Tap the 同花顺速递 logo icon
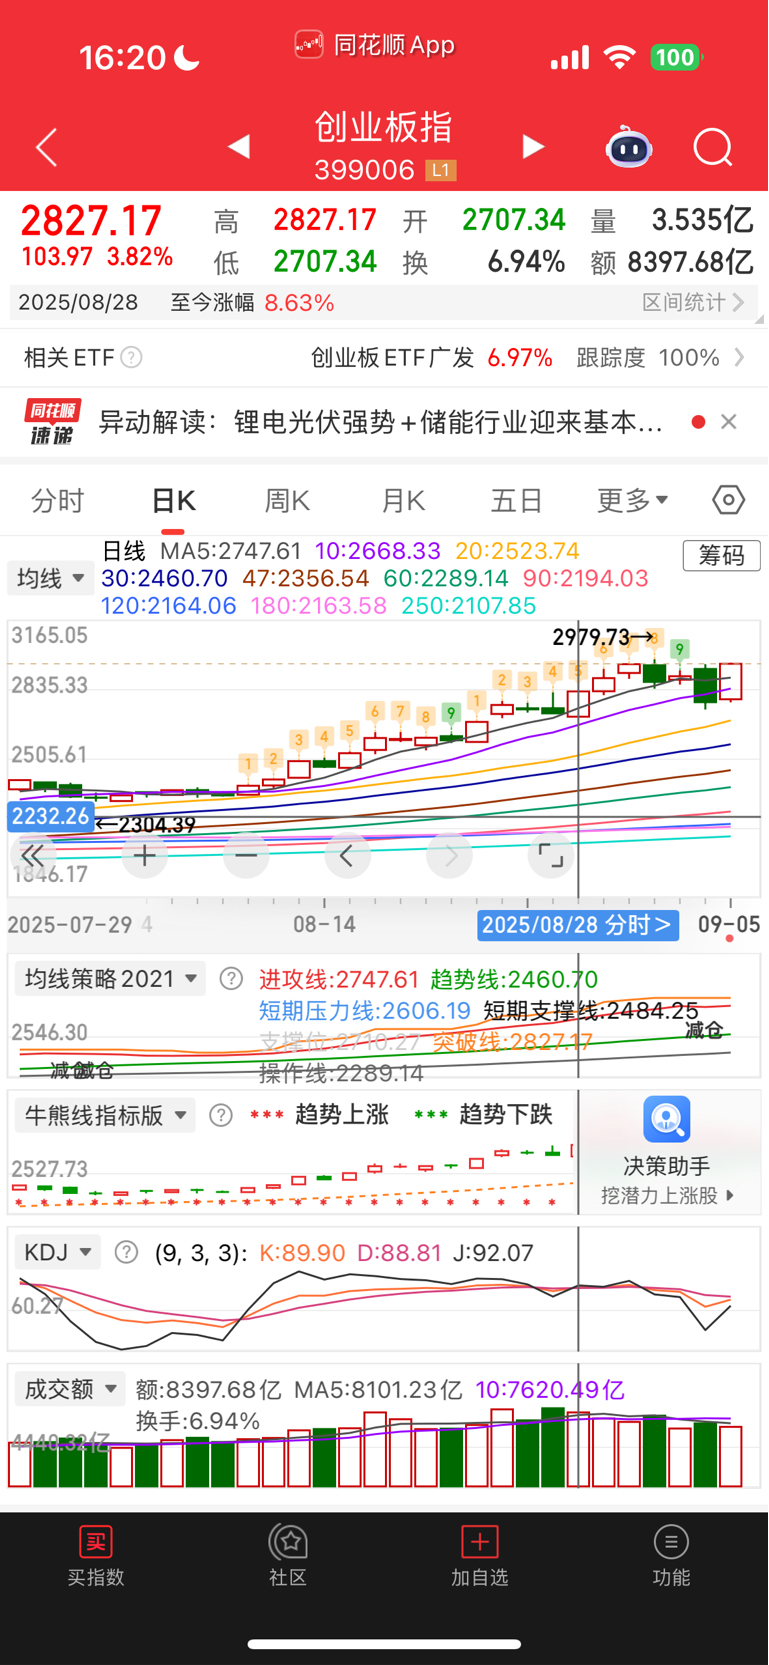Image resolution: width=769 pixels, height=1665 pixels. (x=53, y=422)
